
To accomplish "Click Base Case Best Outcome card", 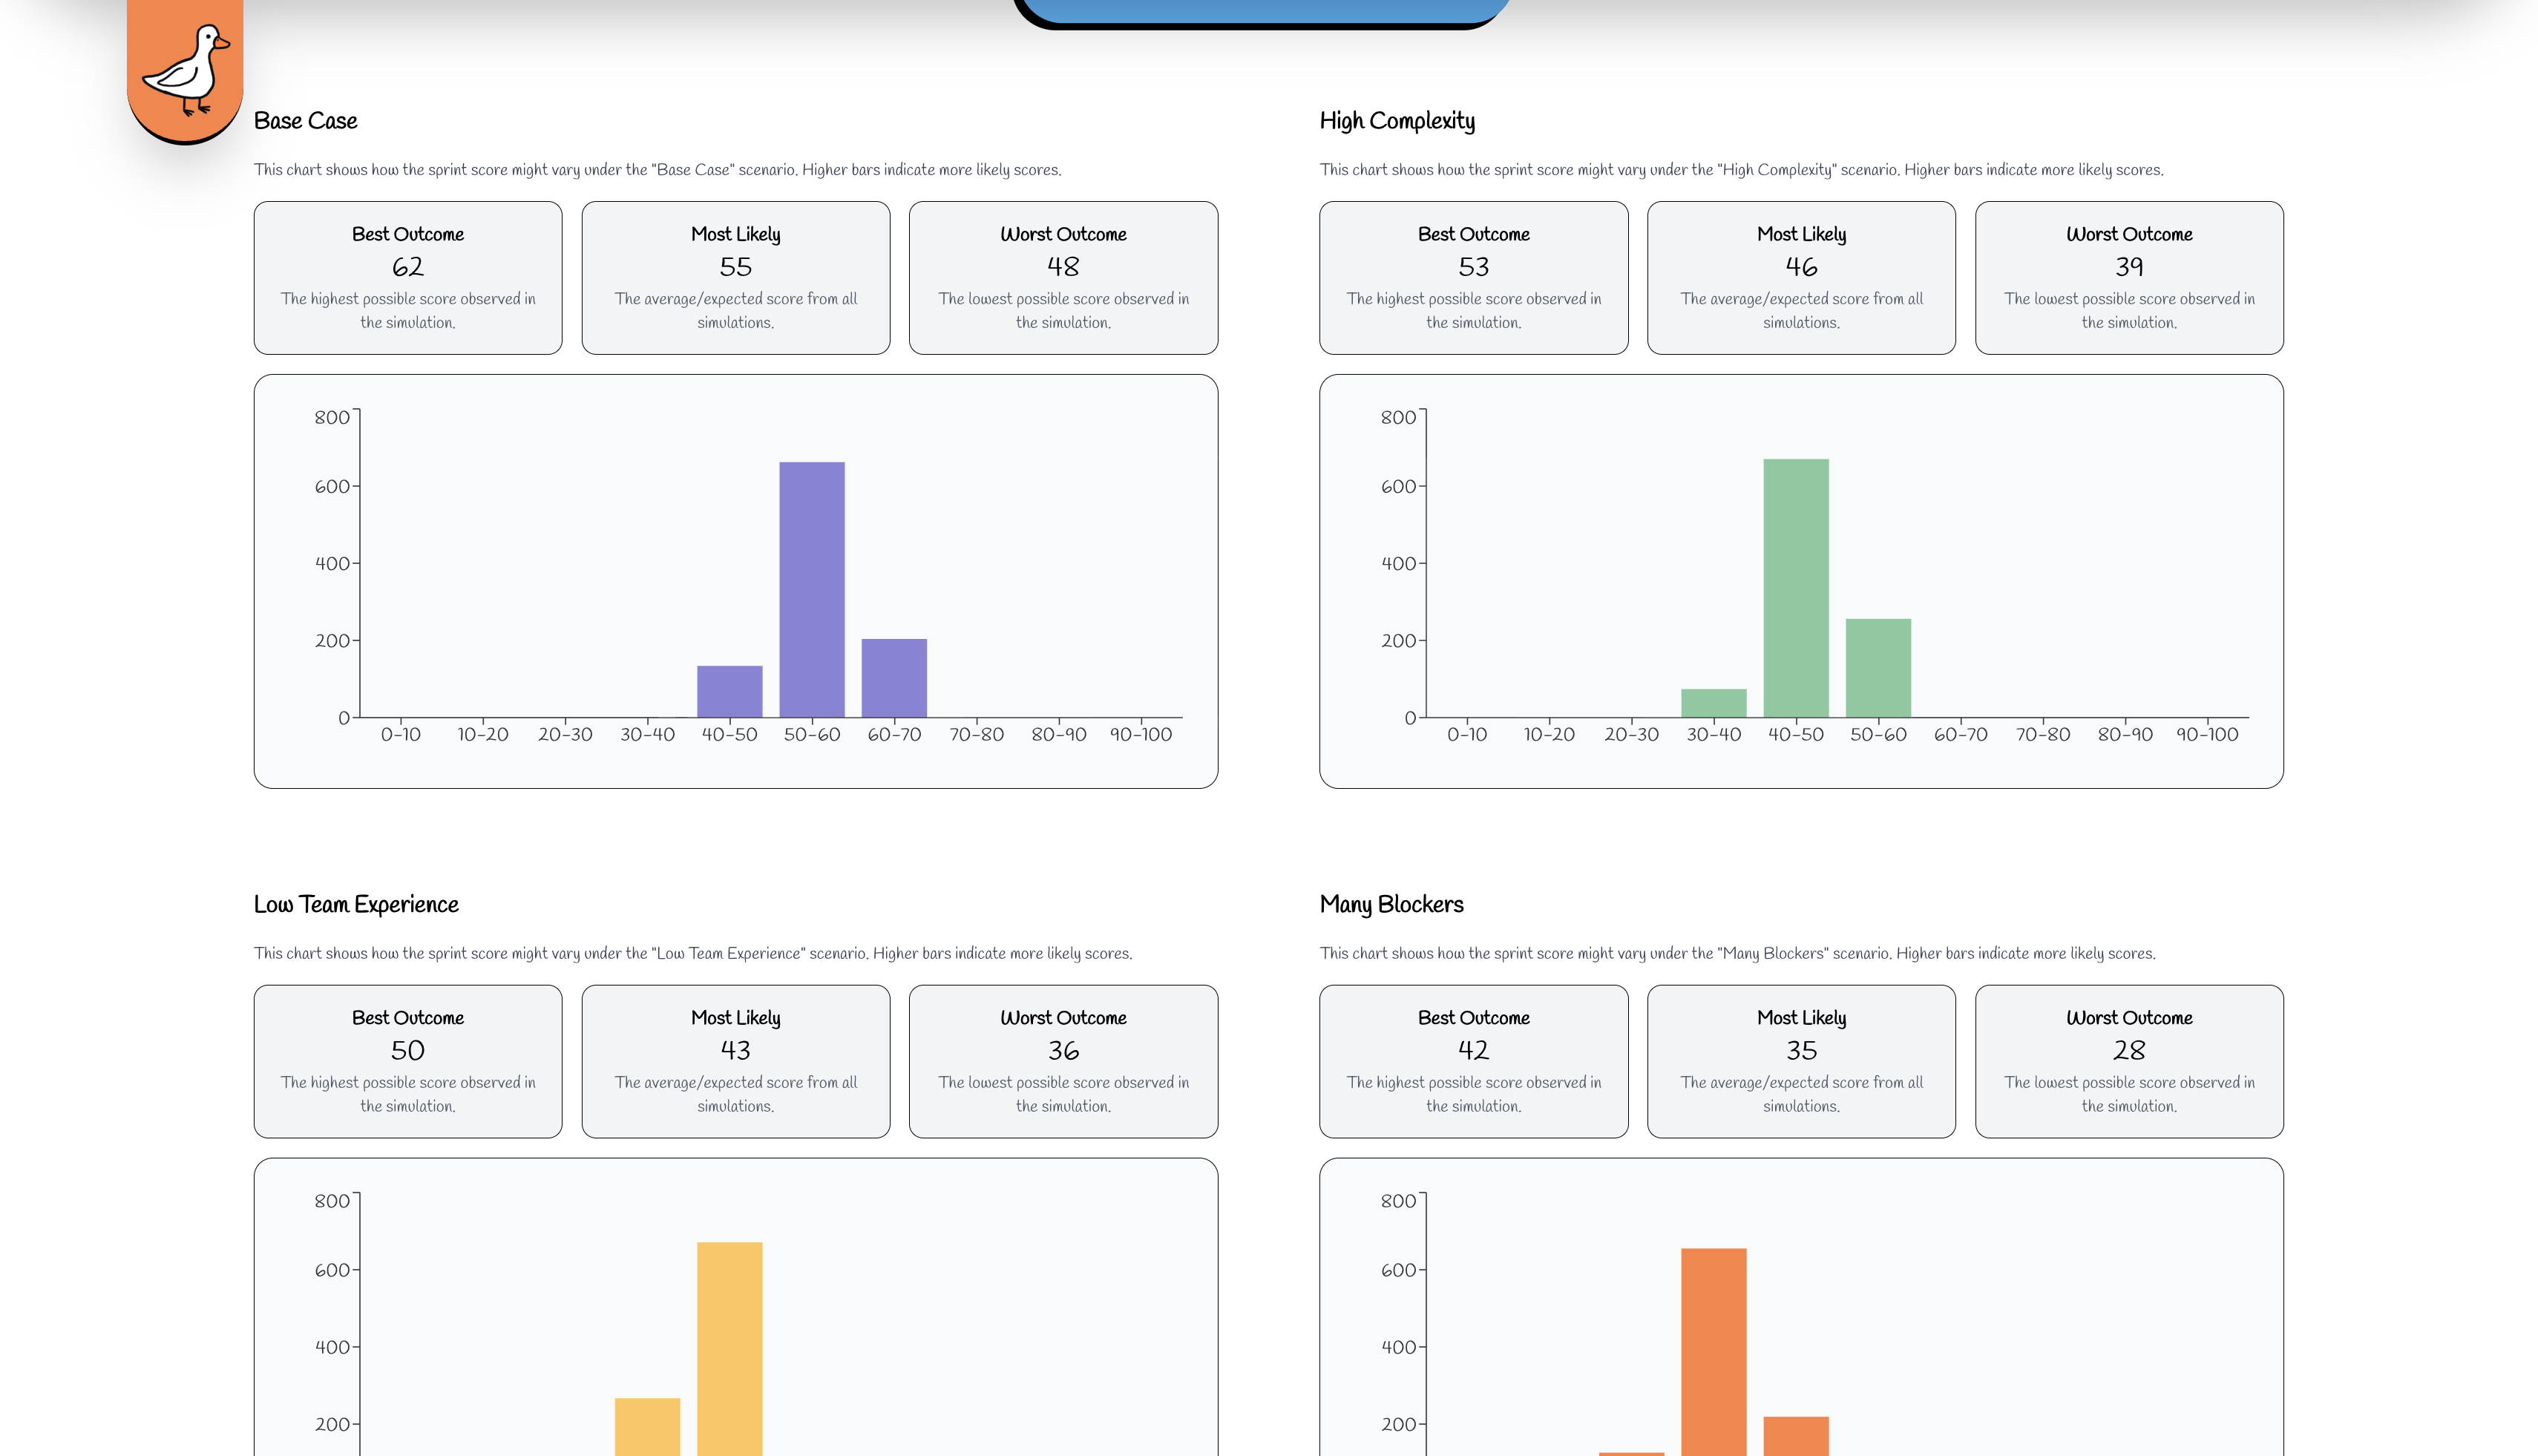I will pos(407,277).
